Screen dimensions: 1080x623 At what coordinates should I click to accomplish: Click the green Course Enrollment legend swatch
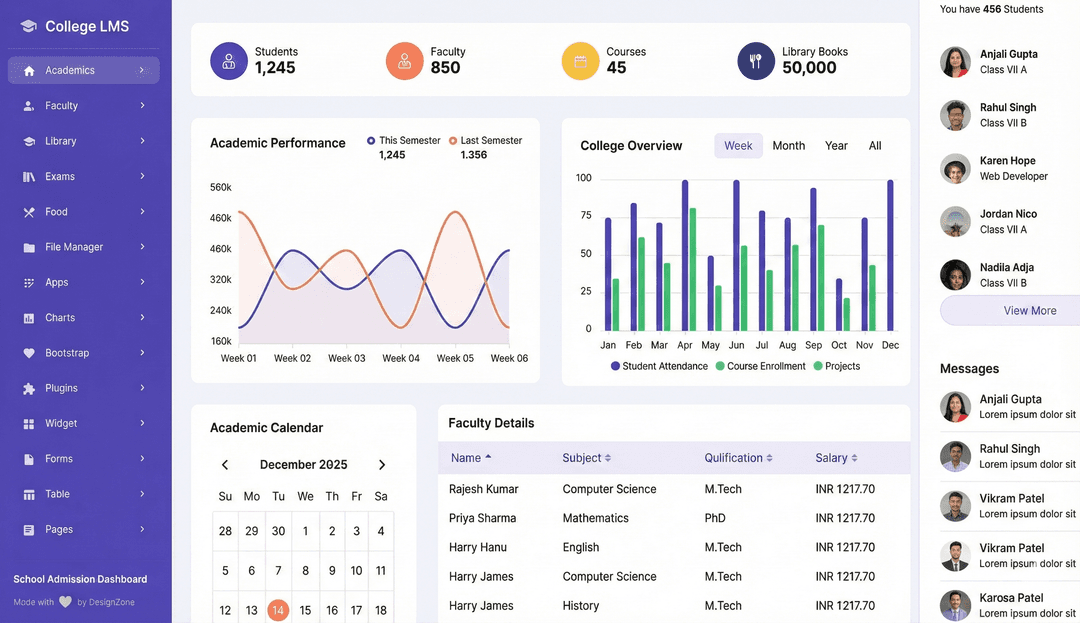coord(720,366)
